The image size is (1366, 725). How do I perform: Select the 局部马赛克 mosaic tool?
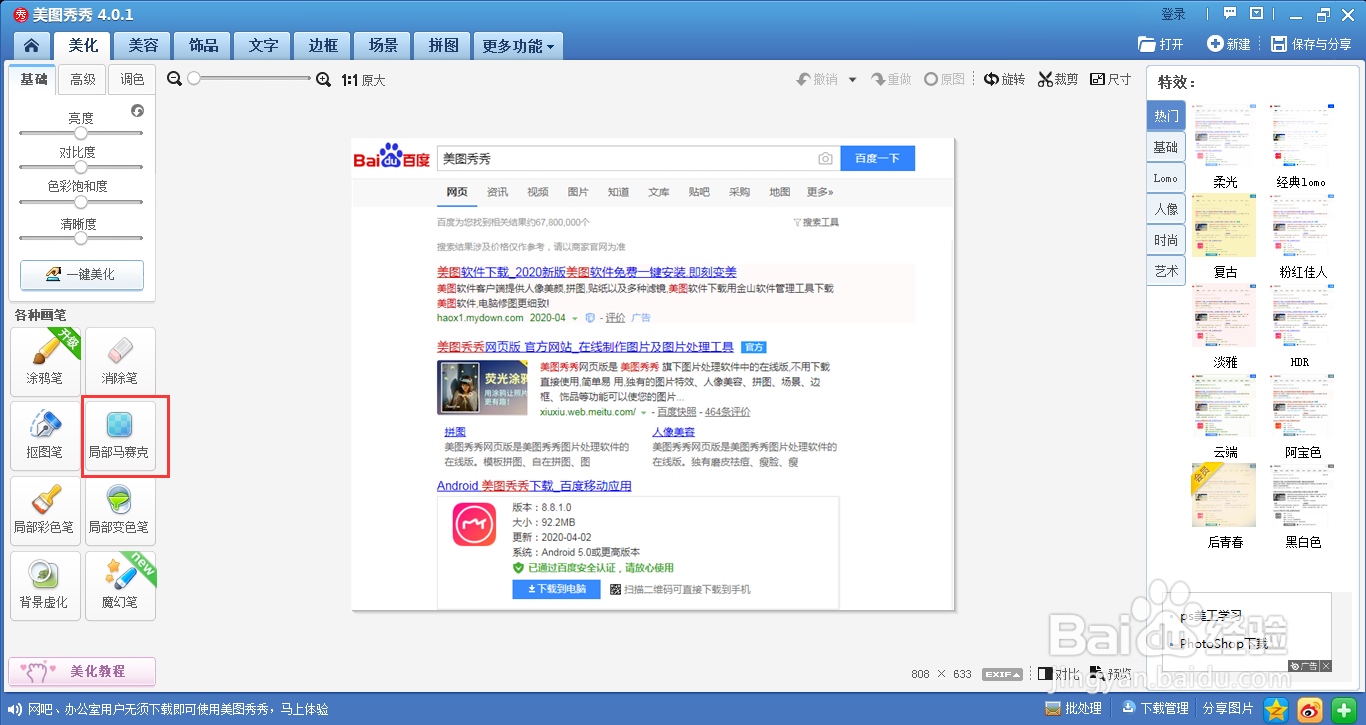point(120,434)
